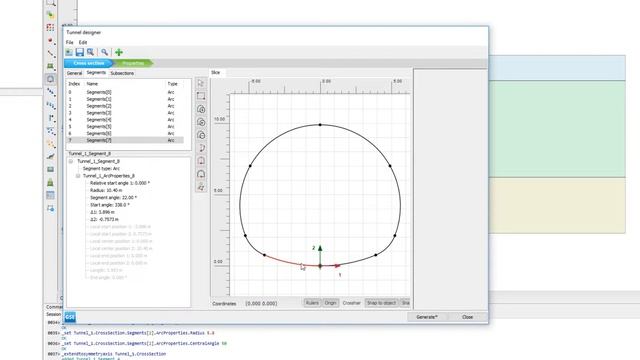Click the circle-with-minus delete section tool
Image resolution: width=640 pixels, height=360 pixels.
pyautogui.click(x=201, y=135)
